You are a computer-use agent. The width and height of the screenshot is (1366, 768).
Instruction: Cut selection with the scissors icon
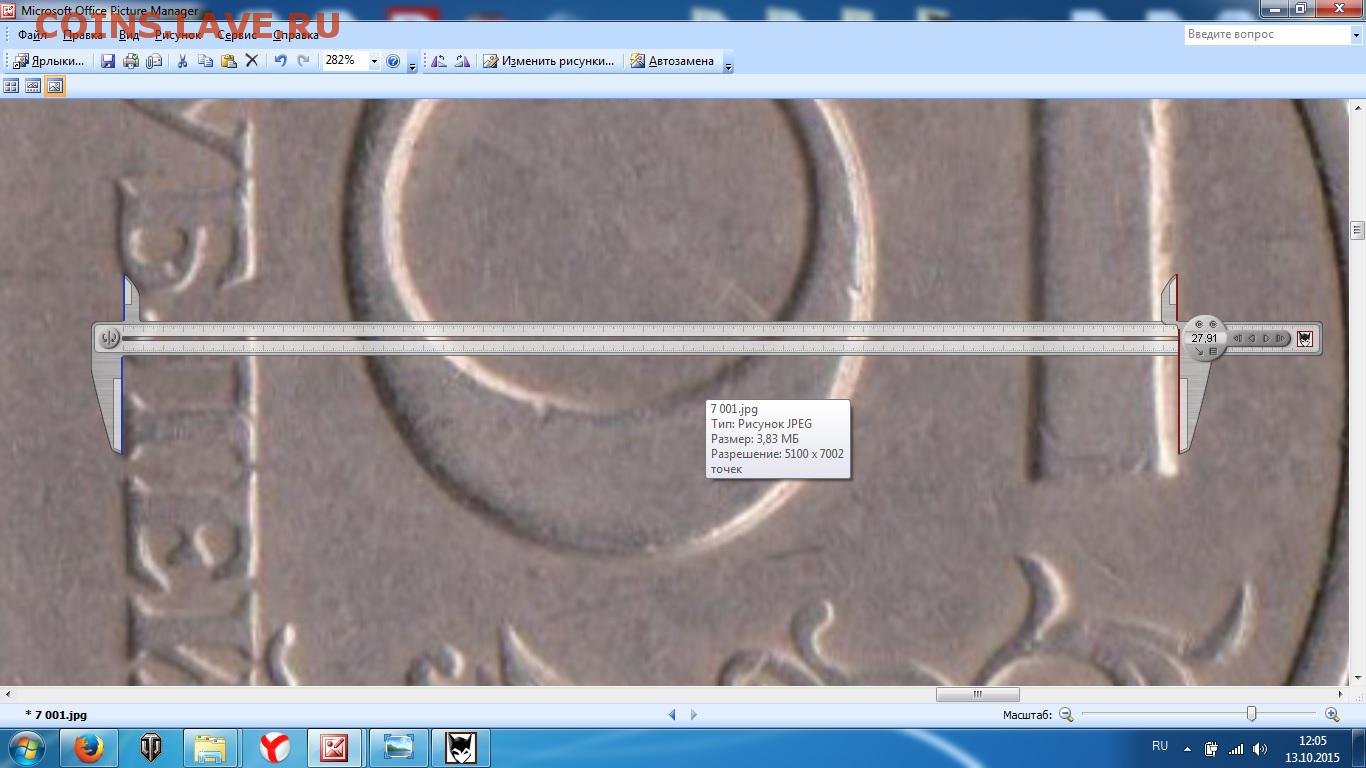click(x=183, y=61)
